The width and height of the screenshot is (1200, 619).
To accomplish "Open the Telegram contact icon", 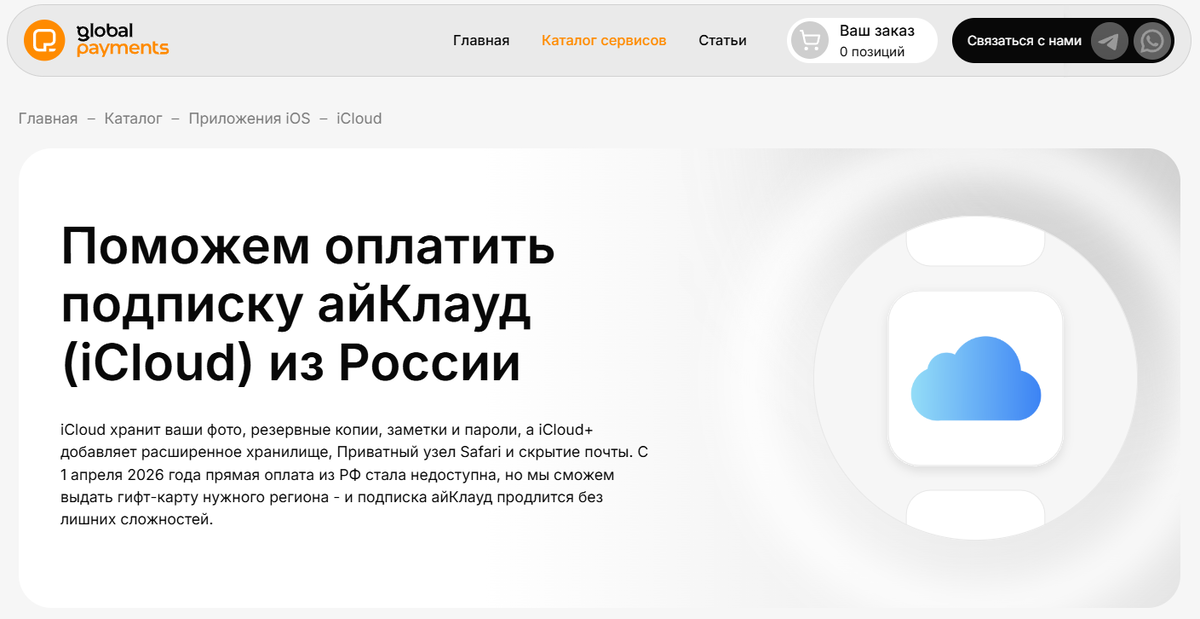I will coord(1109,41).
